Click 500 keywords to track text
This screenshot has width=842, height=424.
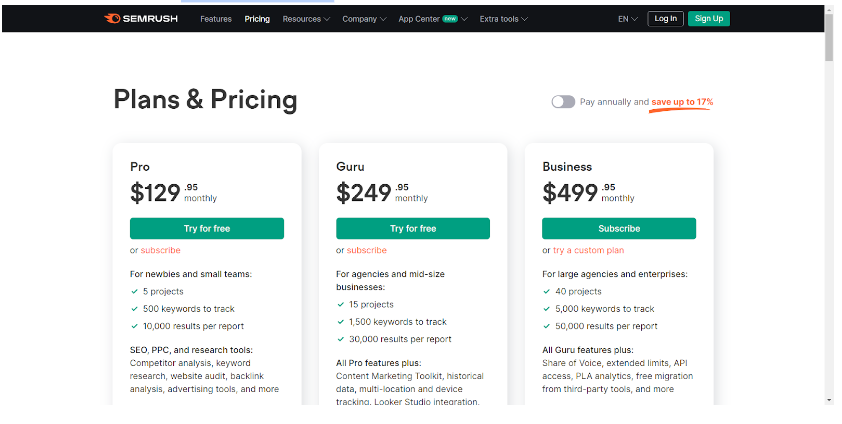[x=189, y=309]
